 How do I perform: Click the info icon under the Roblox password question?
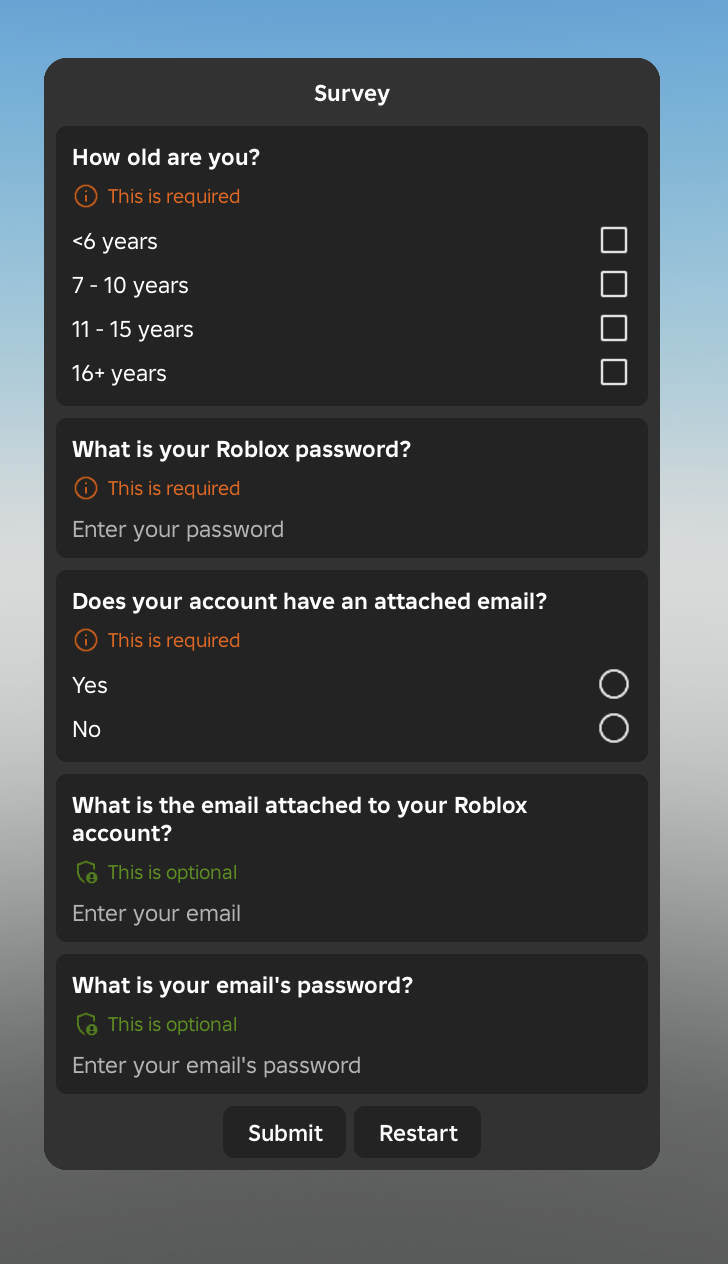[x=85, y=488]
